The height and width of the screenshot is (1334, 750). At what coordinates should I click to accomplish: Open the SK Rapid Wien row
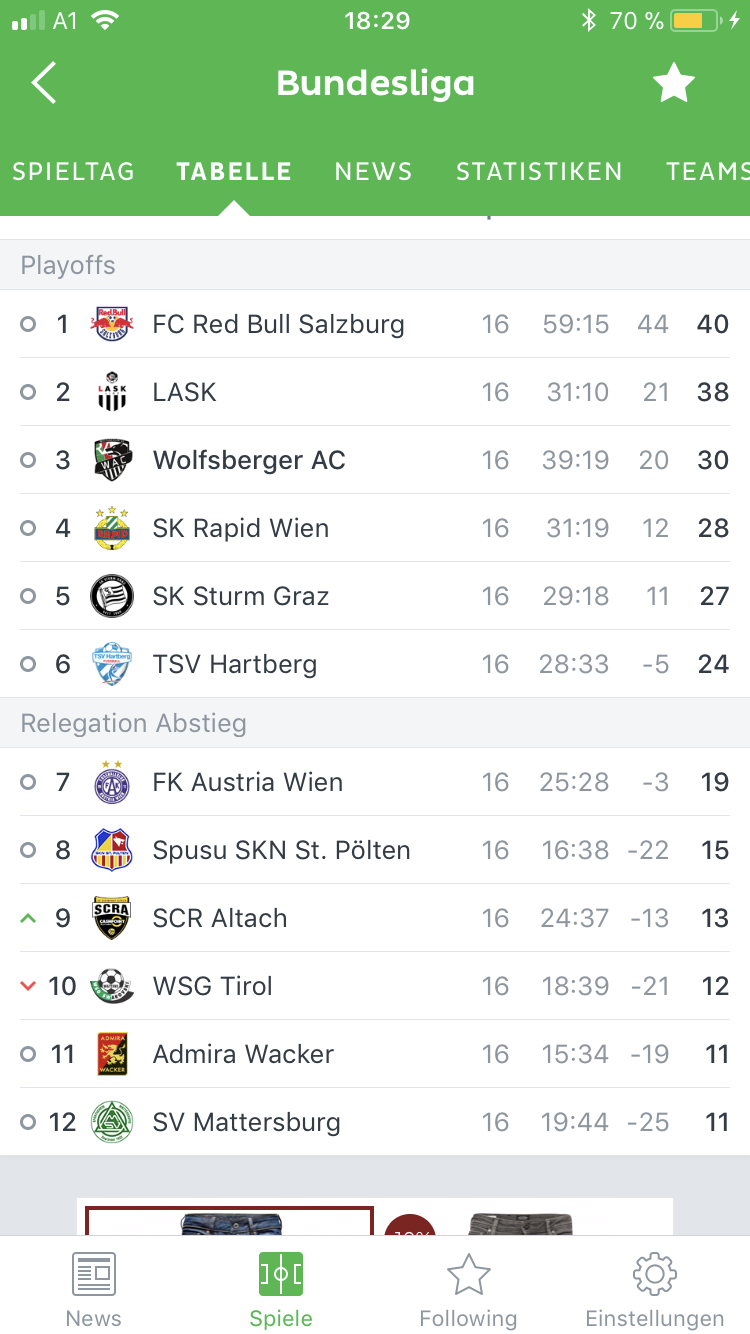pos(375,528)
